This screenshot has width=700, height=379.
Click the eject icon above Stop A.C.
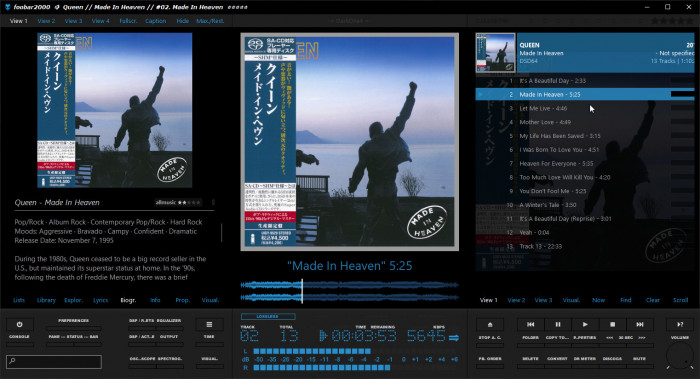tap(490, 325)
